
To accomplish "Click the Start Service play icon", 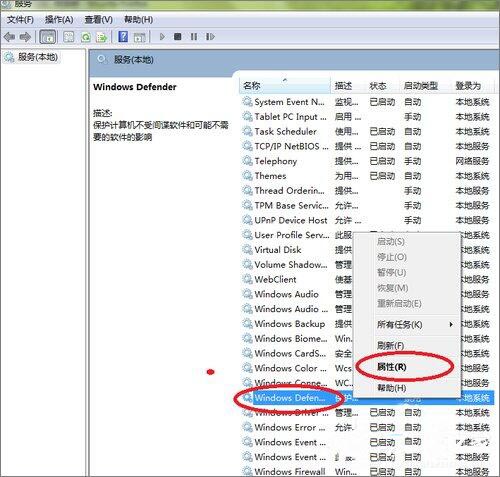I will 162,37.
